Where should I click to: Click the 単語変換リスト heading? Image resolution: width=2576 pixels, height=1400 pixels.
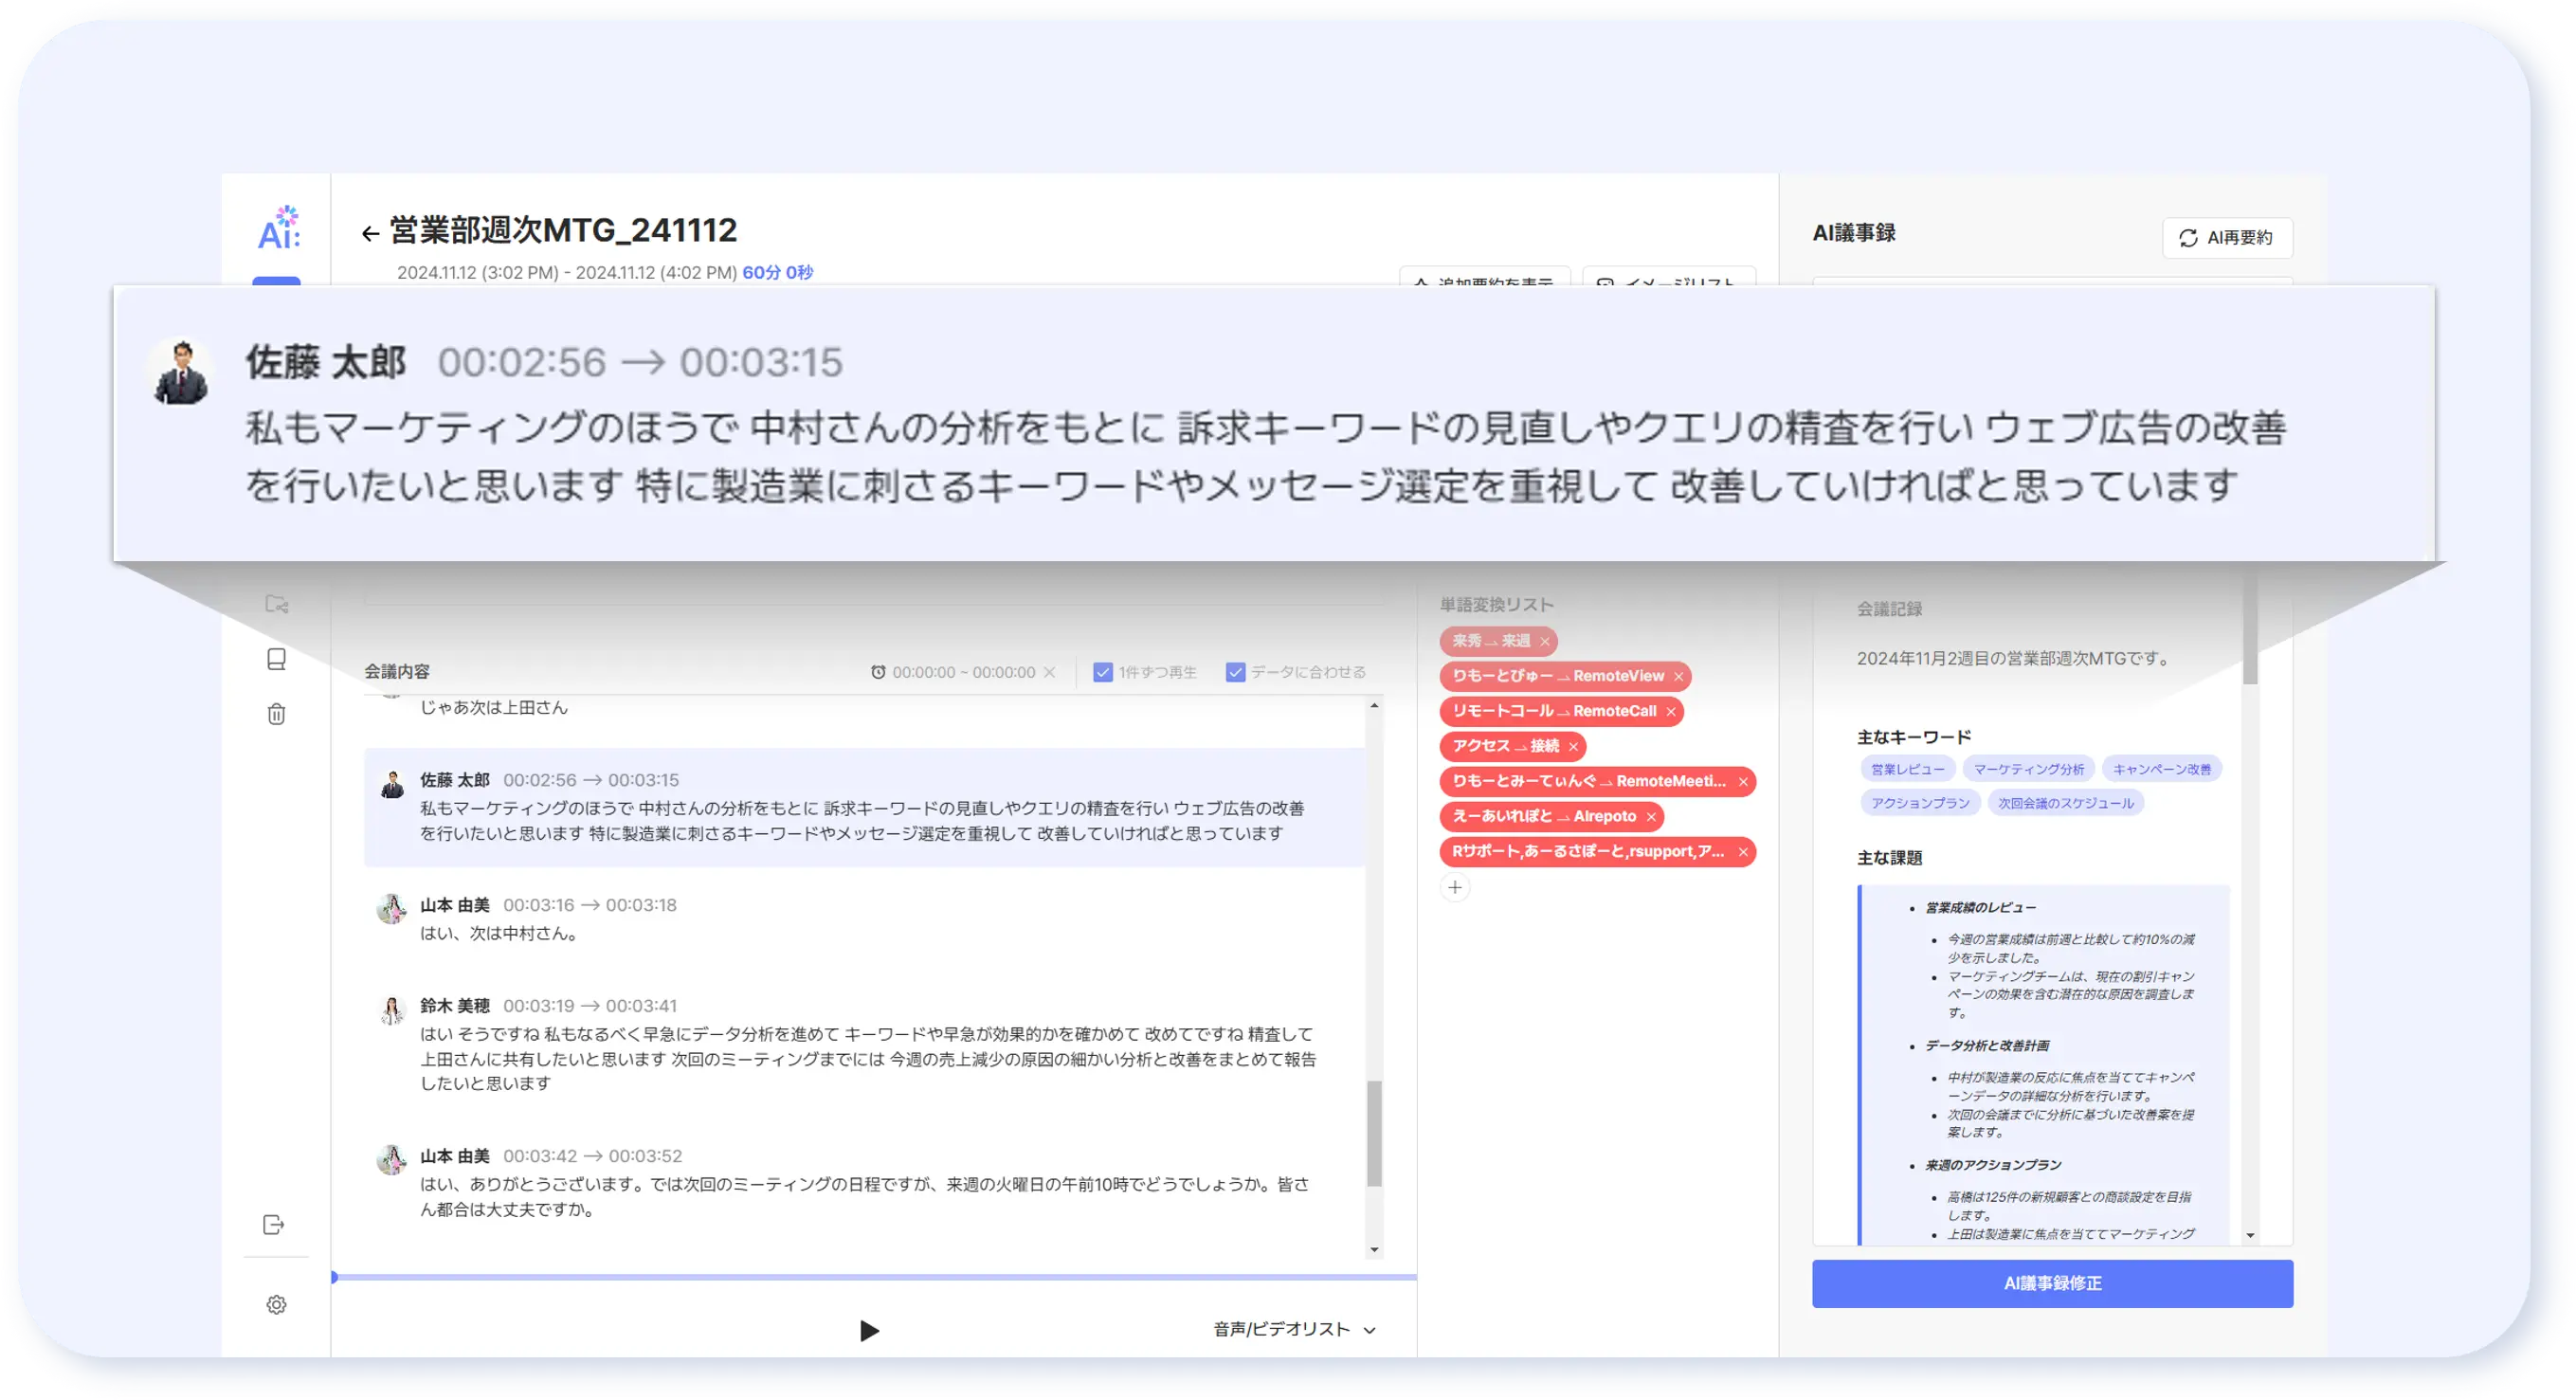(x=1496, y=604)
